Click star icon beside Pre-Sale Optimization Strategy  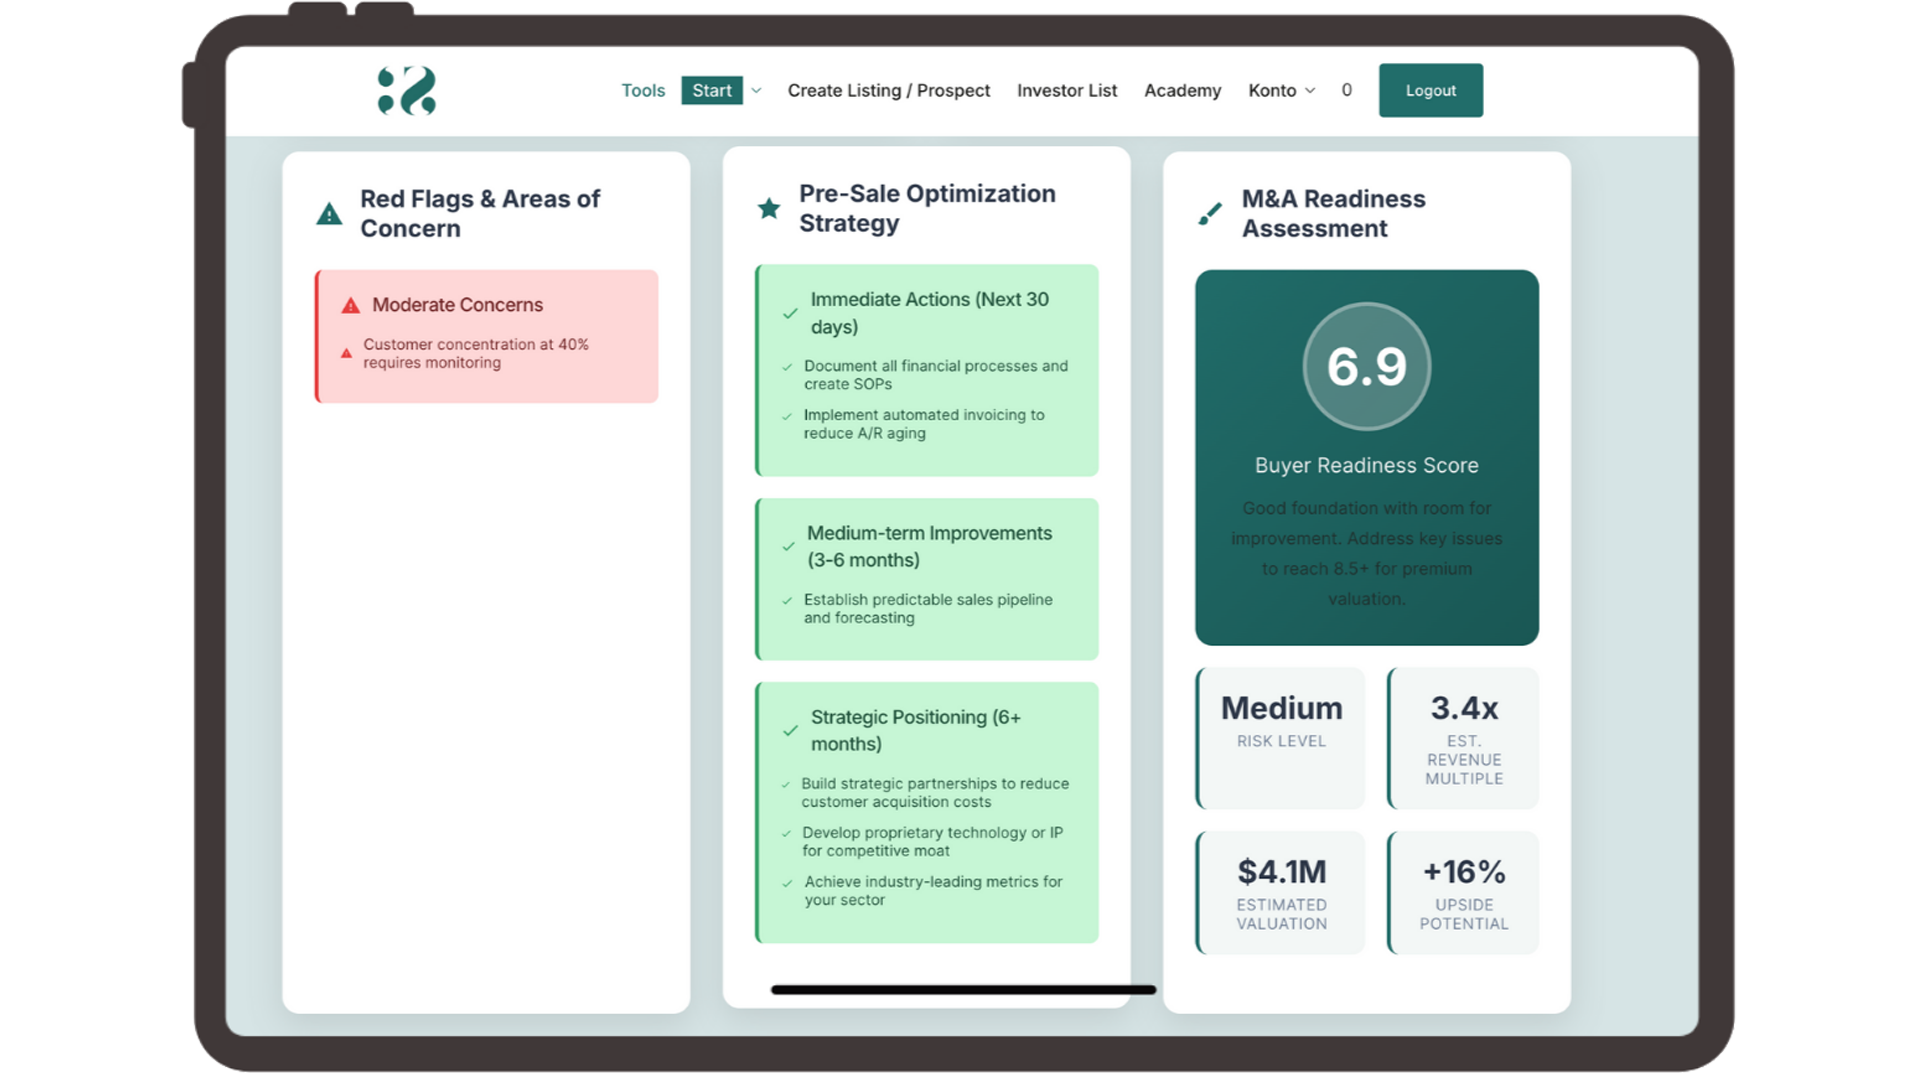pyautogui.click(x=768, y=208)
